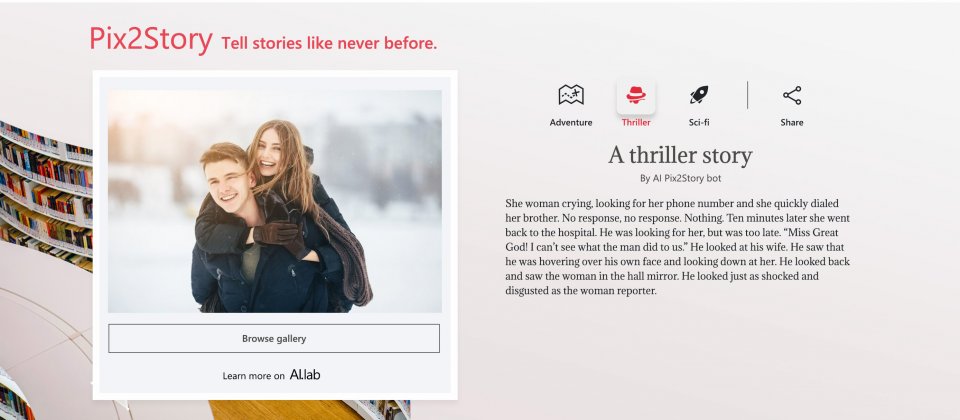Click the AI.lab logo

click(x=305, y=375)
